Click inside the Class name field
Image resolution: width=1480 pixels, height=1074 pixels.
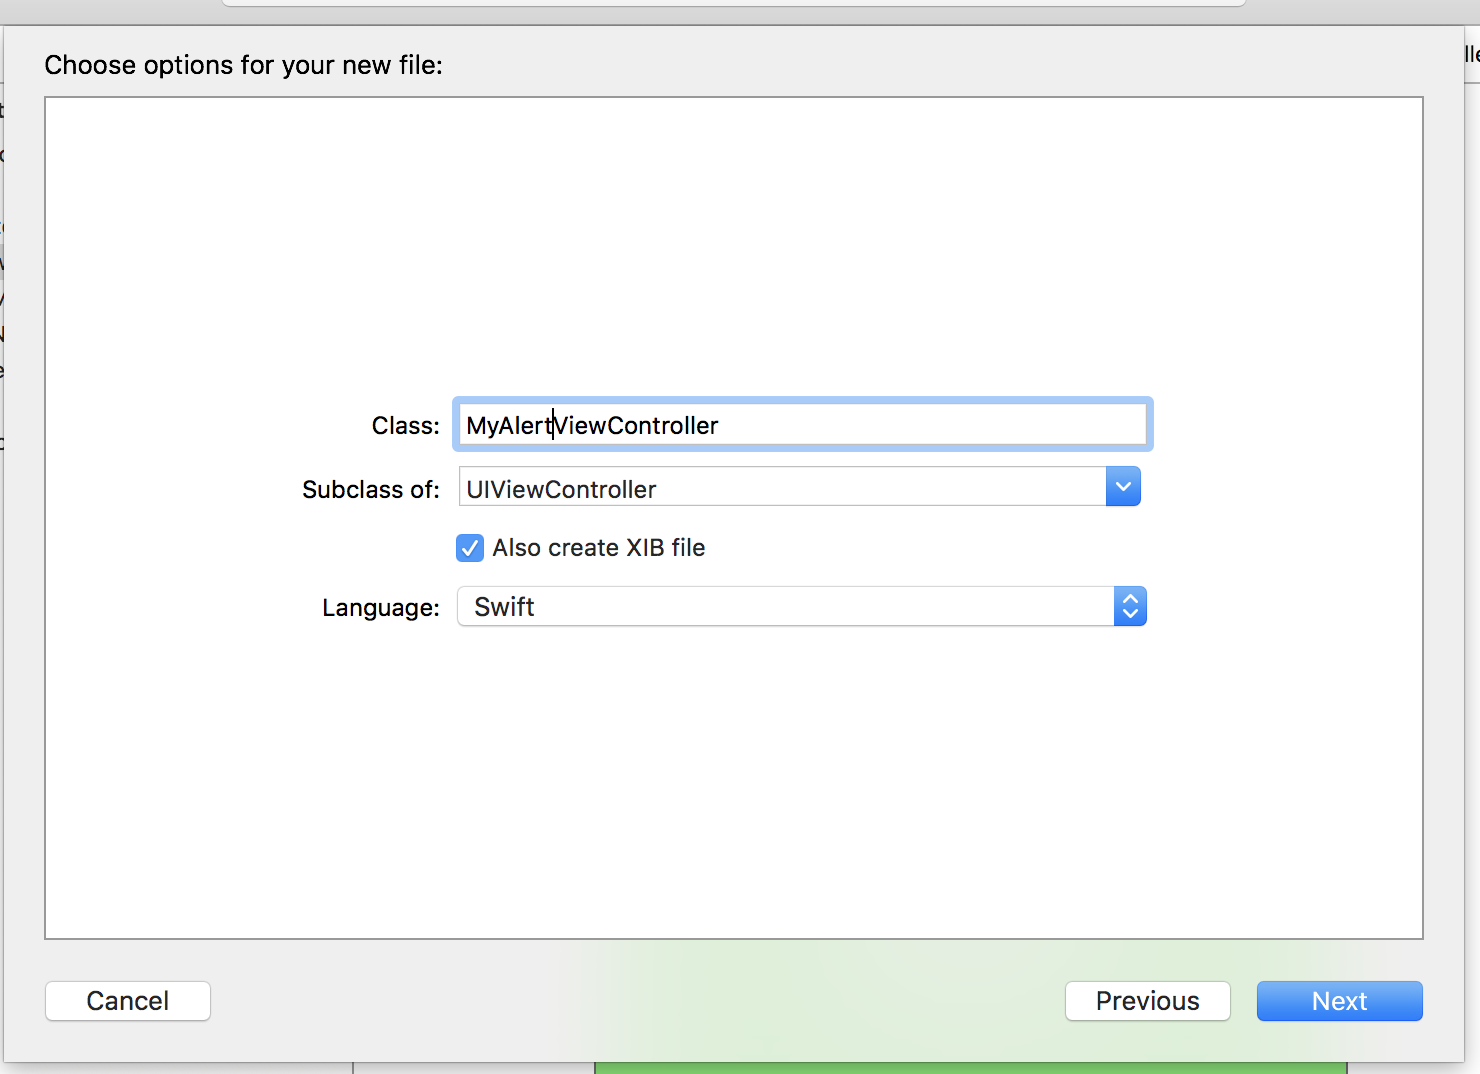800,424
